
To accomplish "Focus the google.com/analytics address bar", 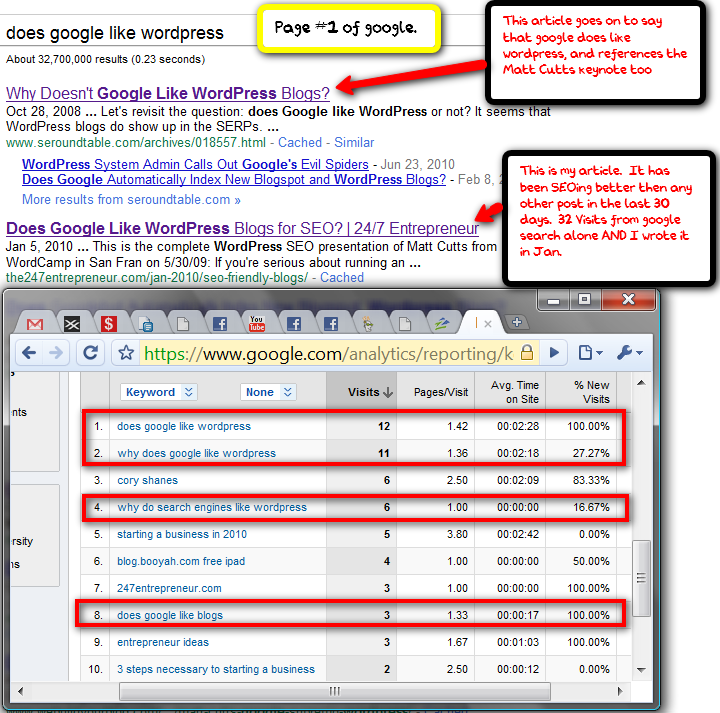I will pyautogui.click(x=328, y=354).
